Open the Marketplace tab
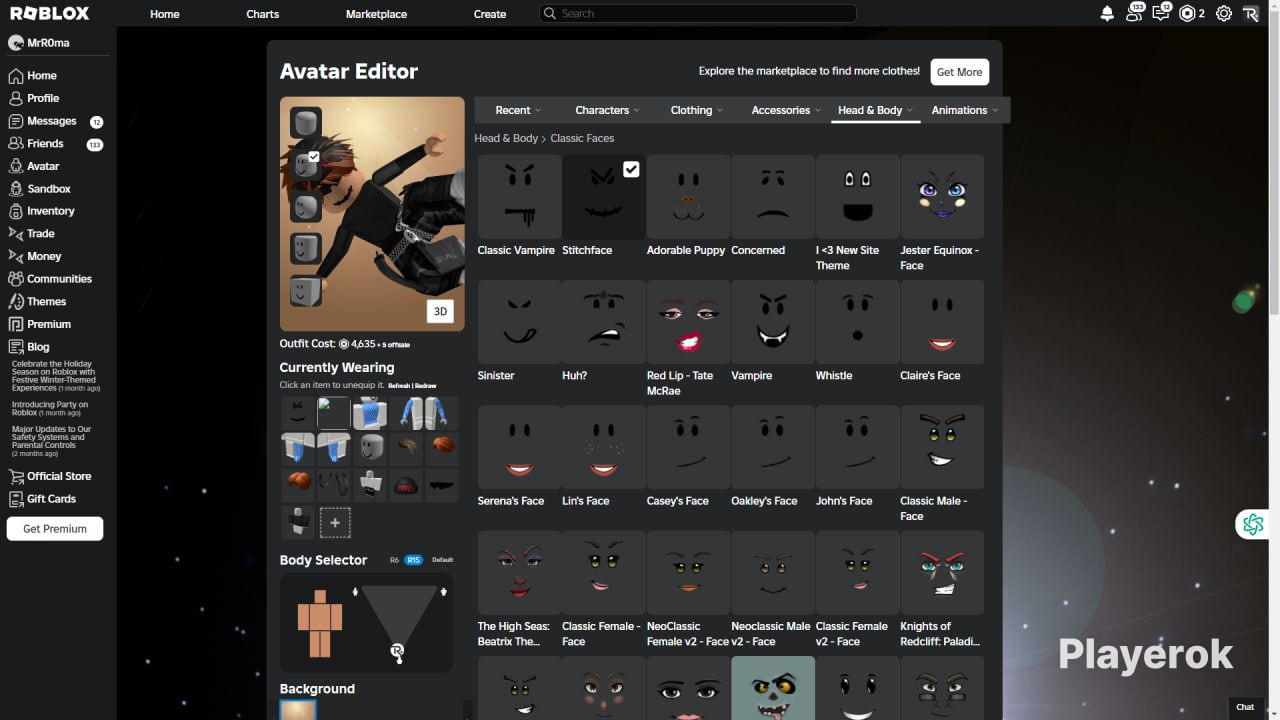The image size is (1280, 720). 376,14
